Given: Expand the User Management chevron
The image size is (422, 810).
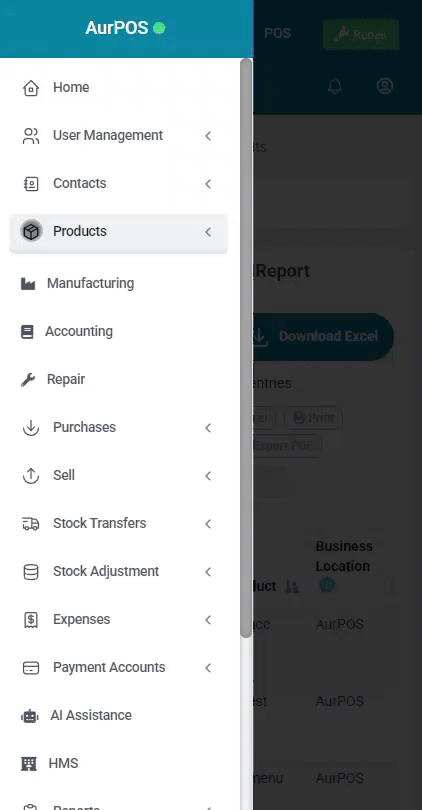Looking at the screenshot, I should click(208, 136).
